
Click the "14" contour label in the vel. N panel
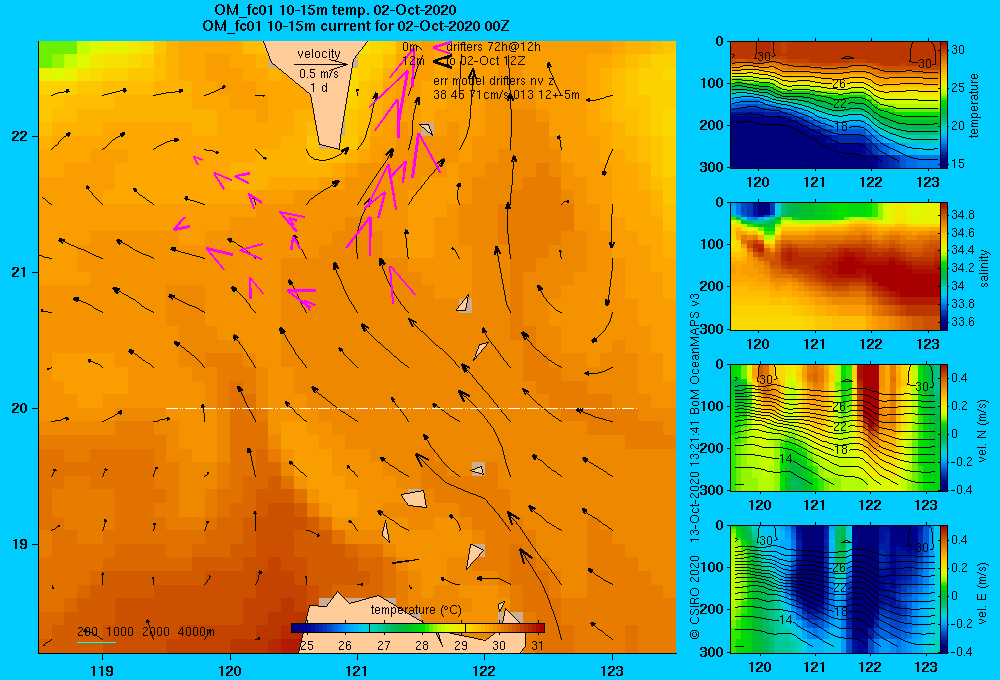click(786, 459)
